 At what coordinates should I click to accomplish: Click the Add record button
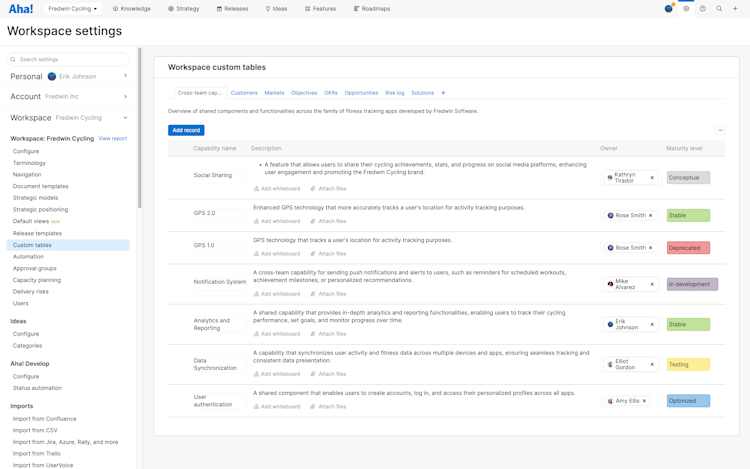[x=186, y=130]
